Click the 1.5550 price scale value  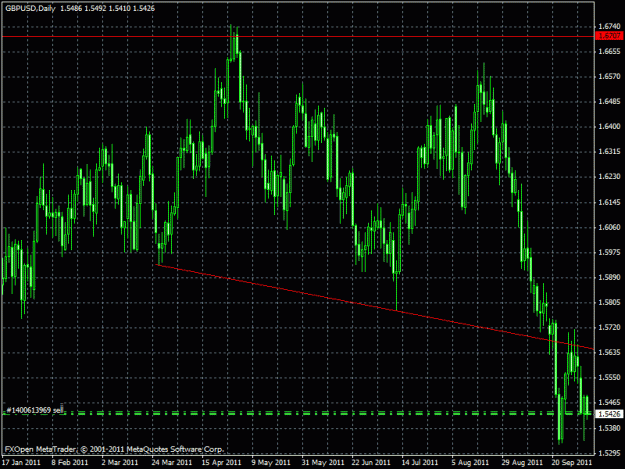coord(609,377)
